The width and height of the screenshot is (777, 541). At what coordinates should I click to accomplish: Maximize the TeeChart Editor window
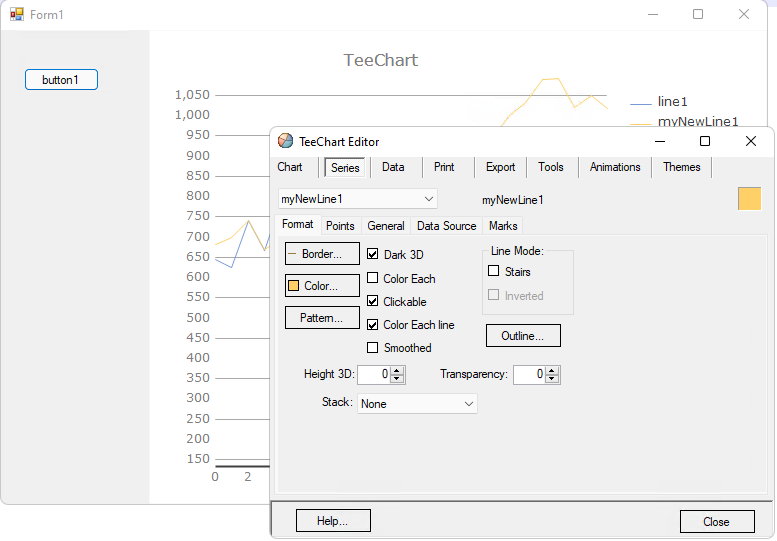click(x=705, y=141)
